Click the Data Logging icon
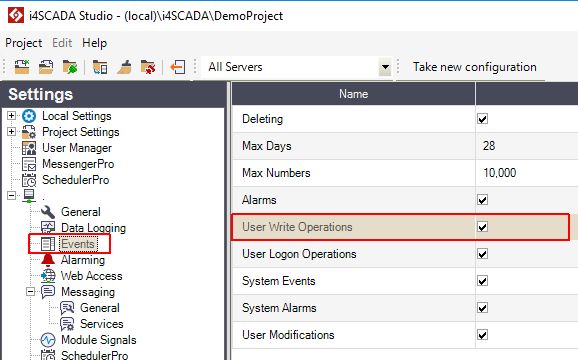Image resolution: width=578 pixels, height=360 pixels. click(x=48, y=227)
